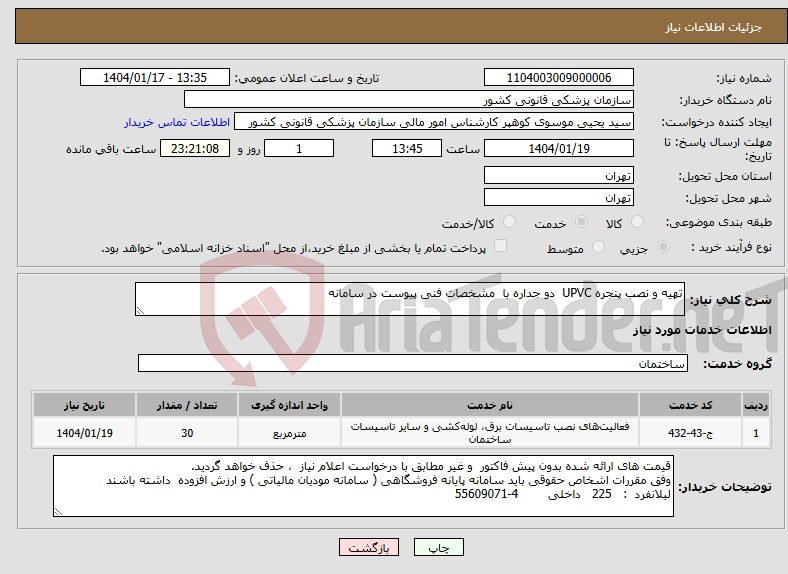This screenshot has width=788, height=574.
Task: Click the توضیحات خریدار label
Action: click(x=725, y=487)
